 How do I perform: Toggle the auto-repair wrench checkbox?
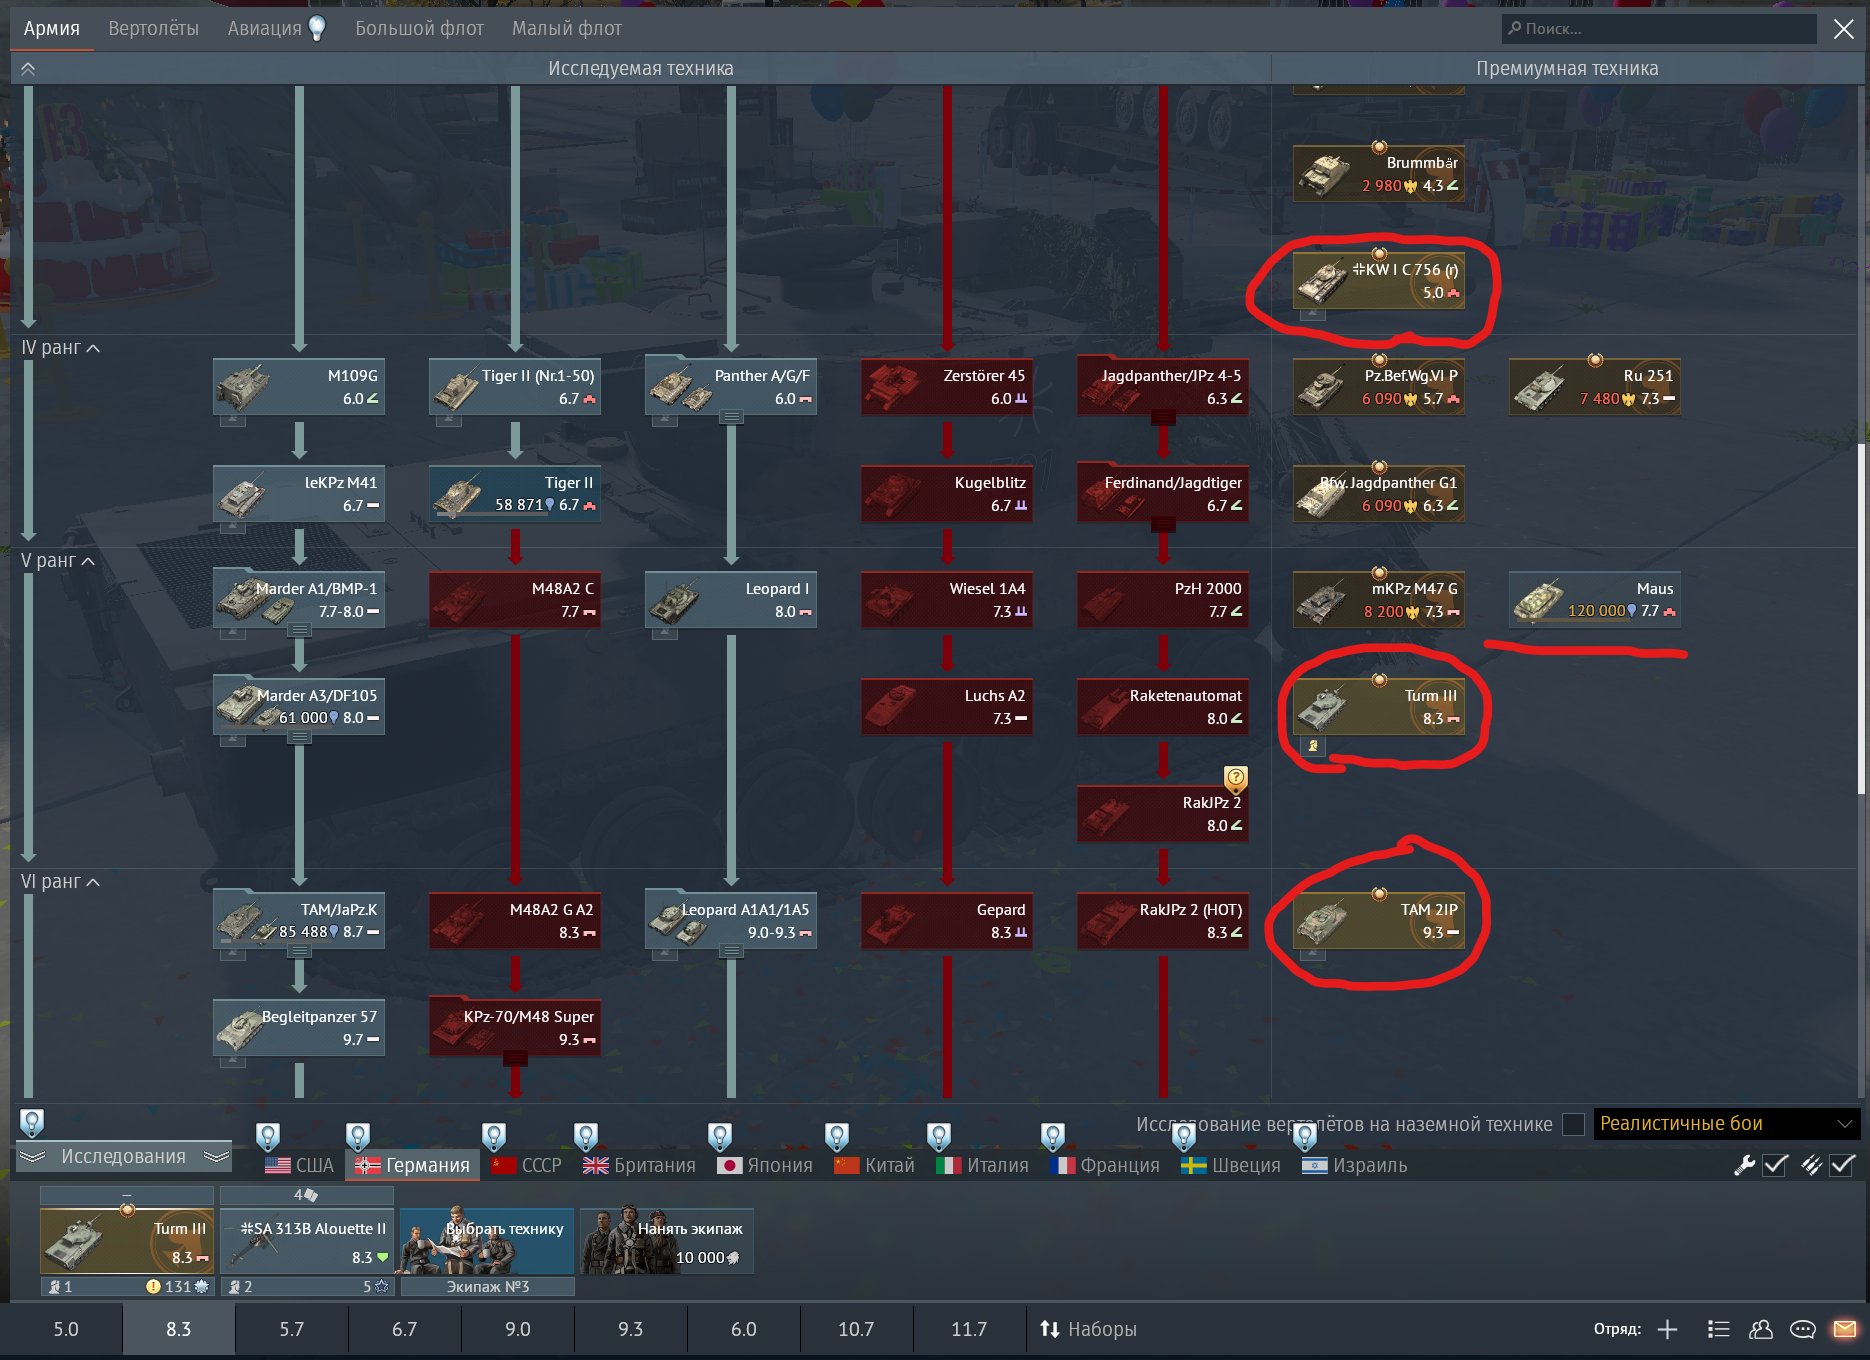tap(1775, 1165)
